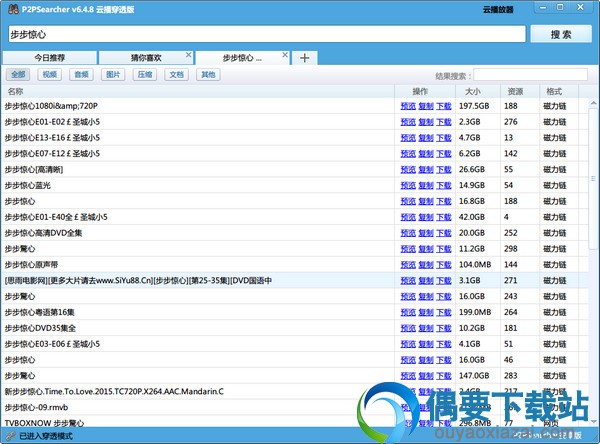Image resolution: width=600 pixels, height=444 pixels.
Task: Select the row 步步惊心粤语第16集
Action: click(x=295, y=312)
